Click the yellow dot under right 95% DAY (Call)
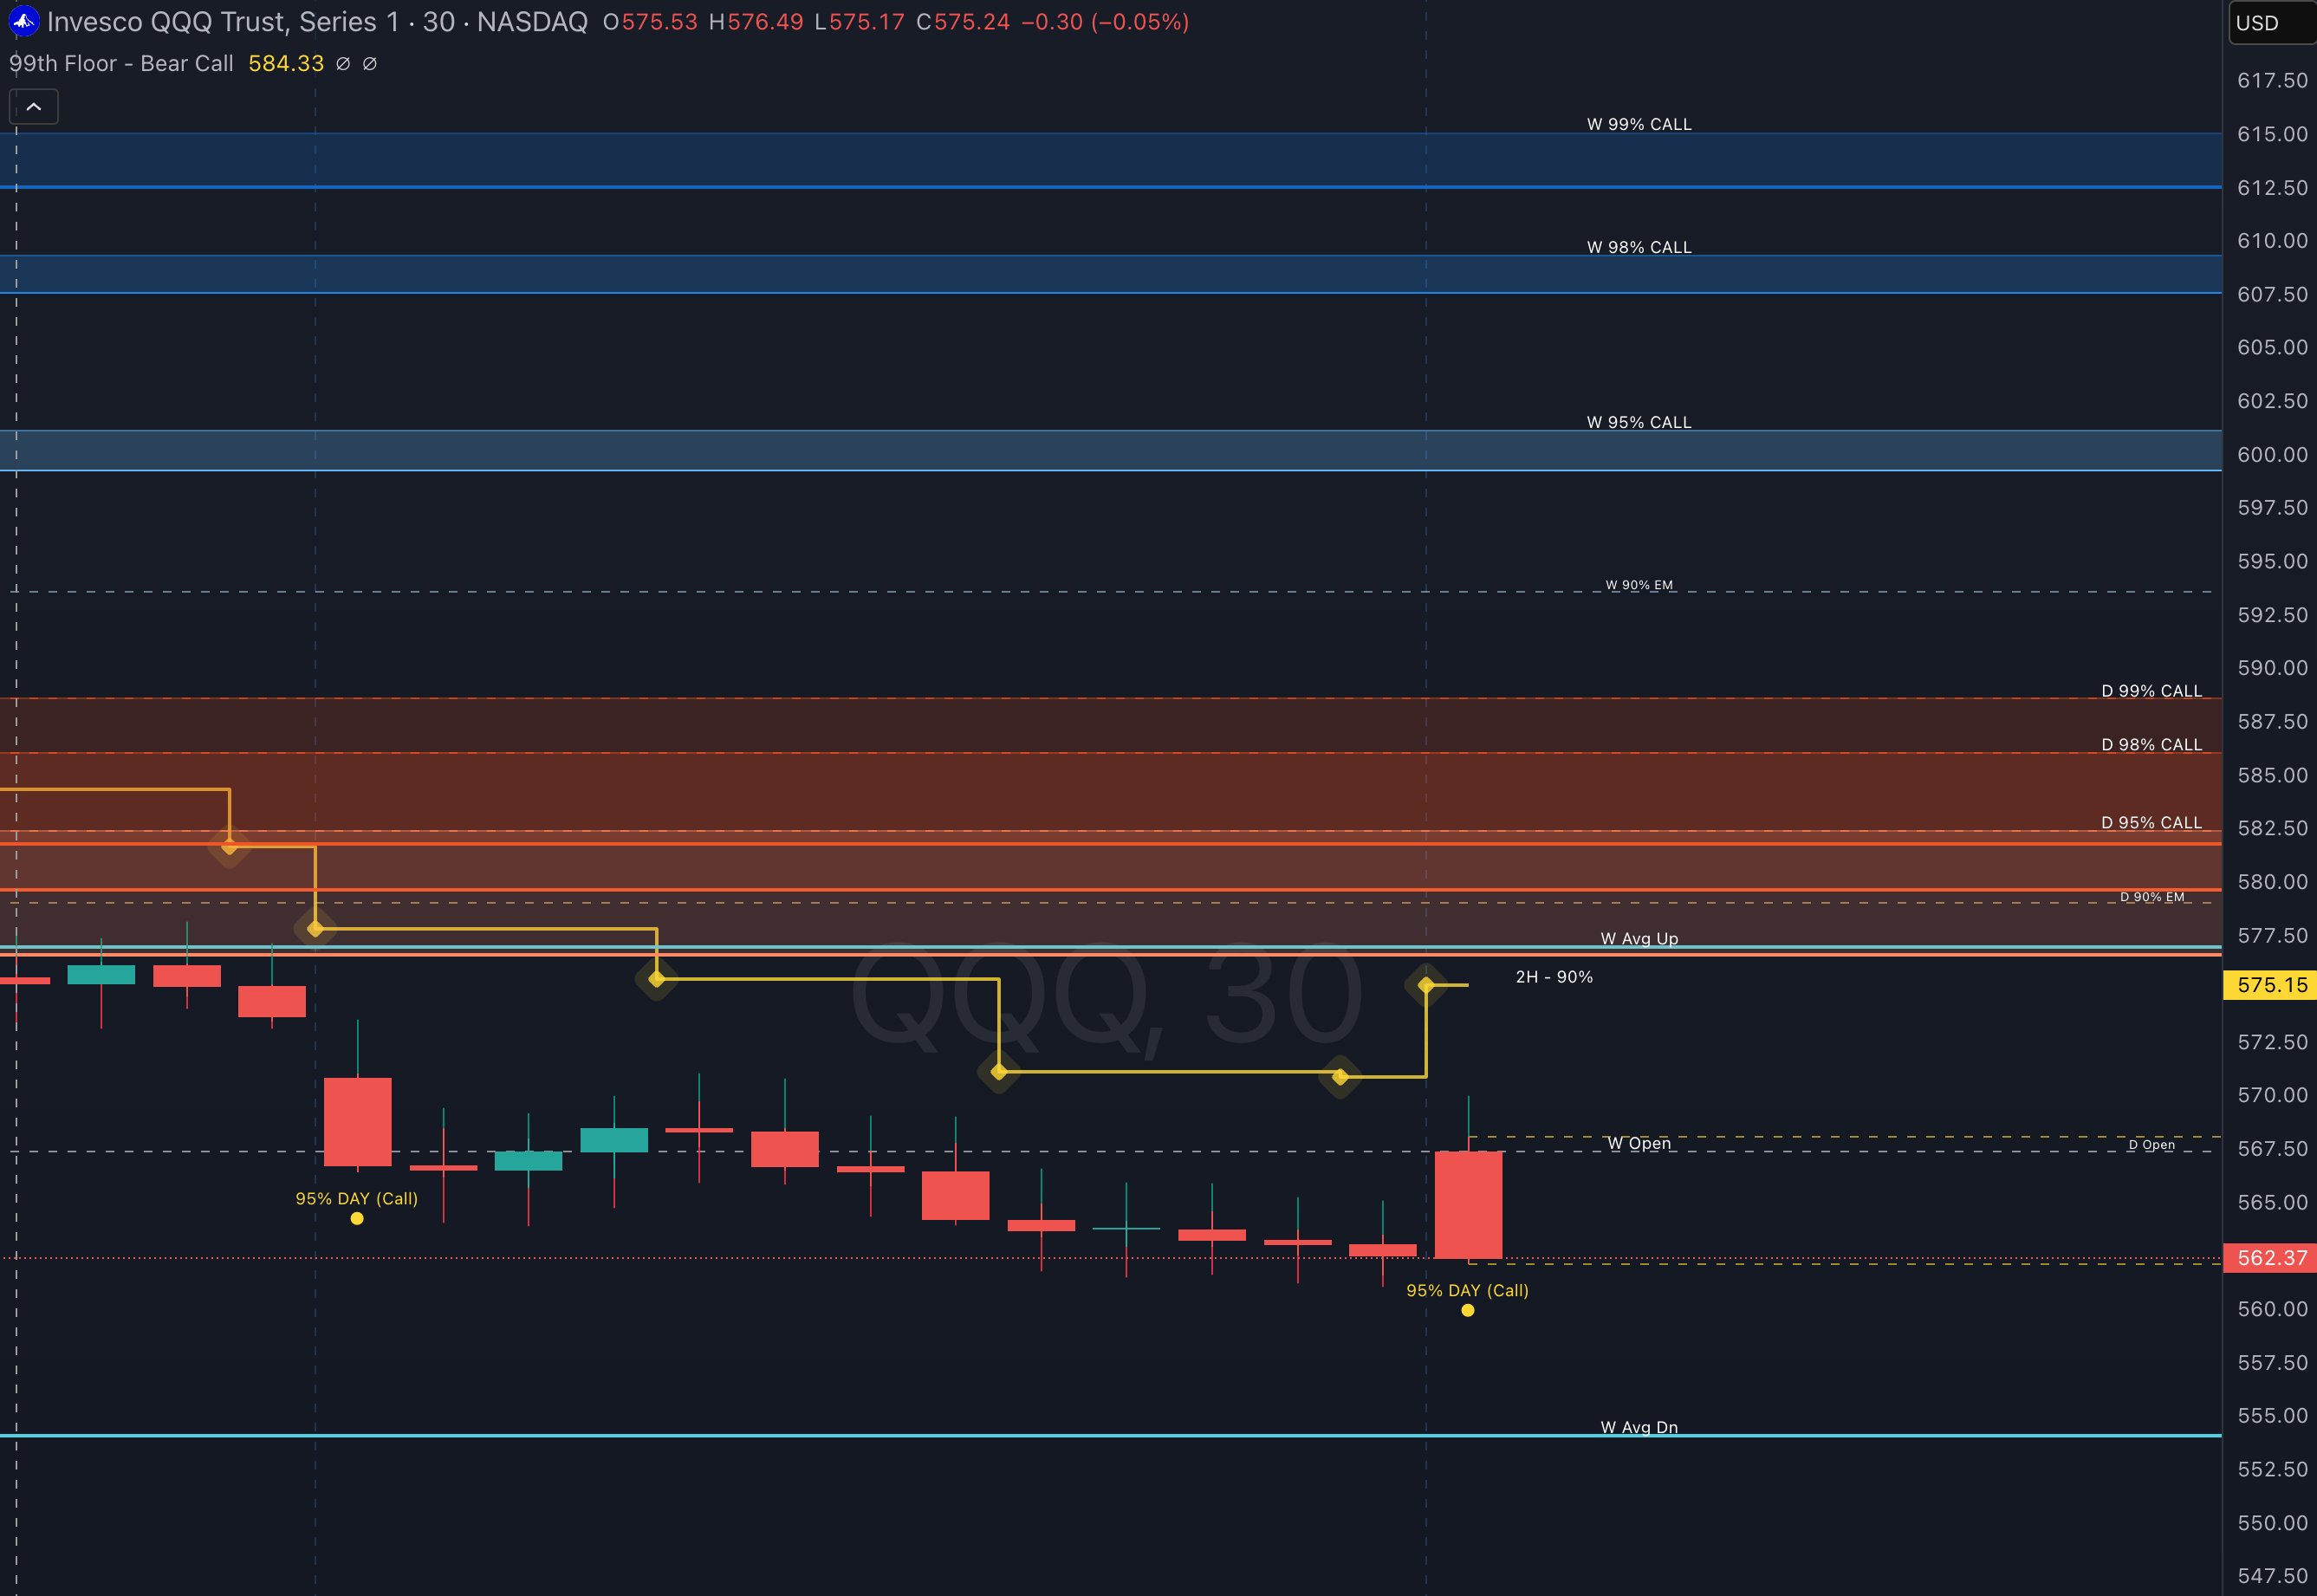This screenshot has width=2317, height=1596. point(1467,1311)
